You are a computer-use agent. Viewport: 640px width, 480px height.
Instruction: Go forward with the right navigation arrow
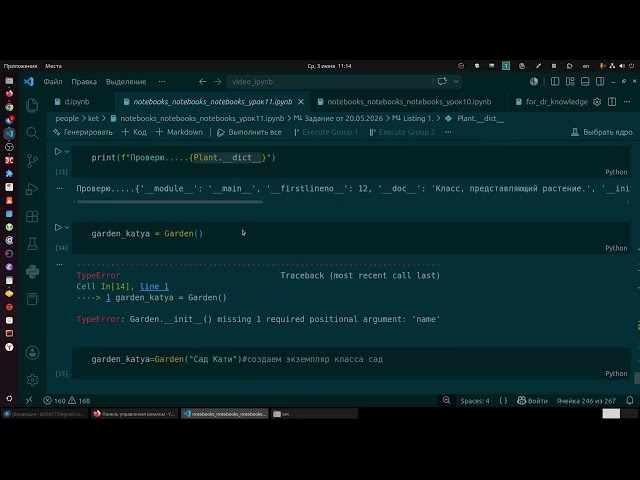pos(218,82)
